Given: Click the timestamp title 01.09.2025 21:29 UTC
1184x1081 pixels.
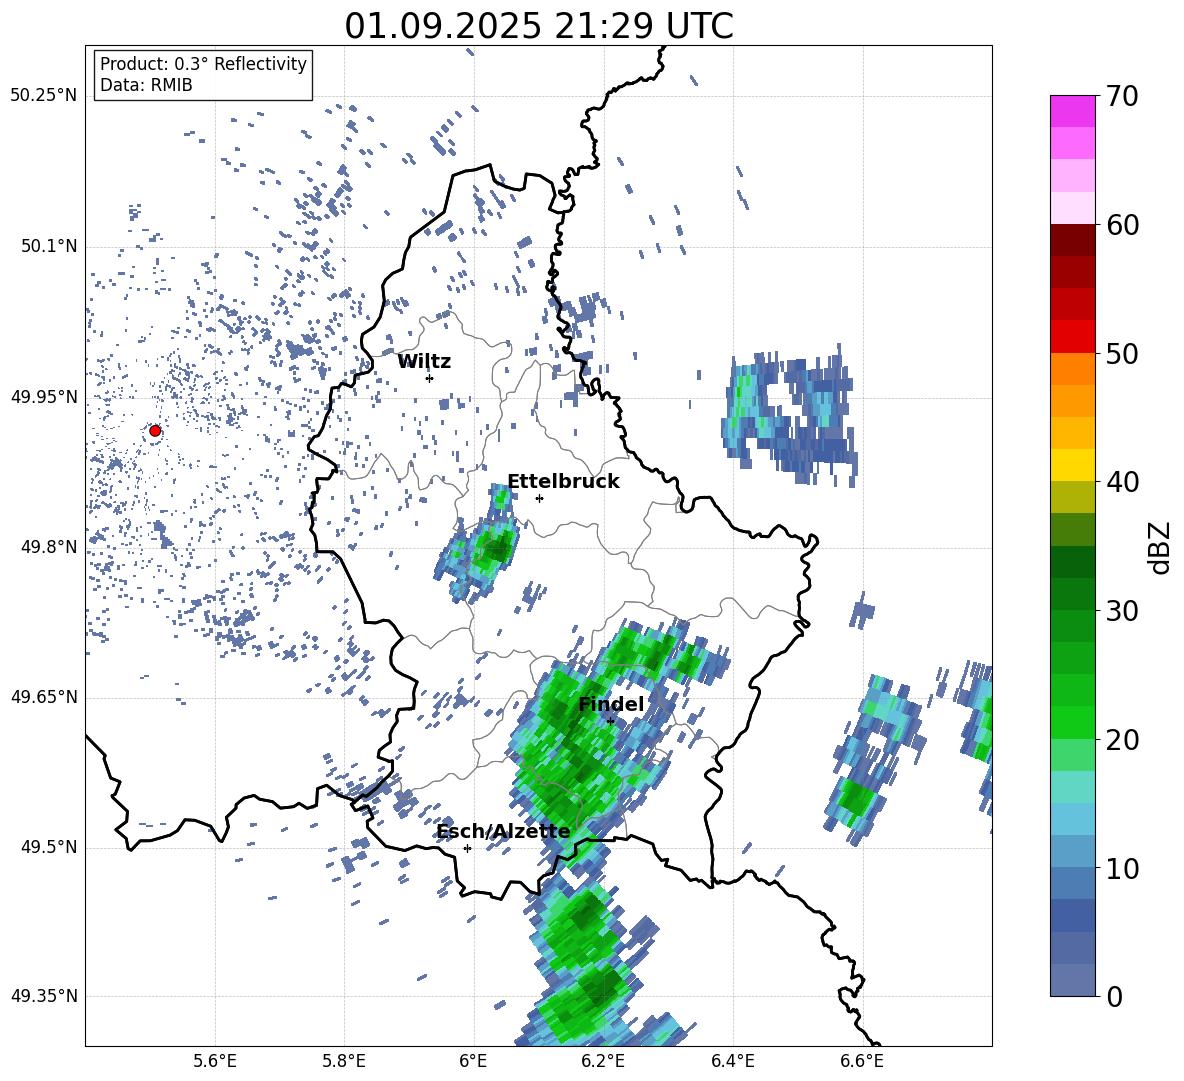Looking at the screenshot, I should point(539,26).
